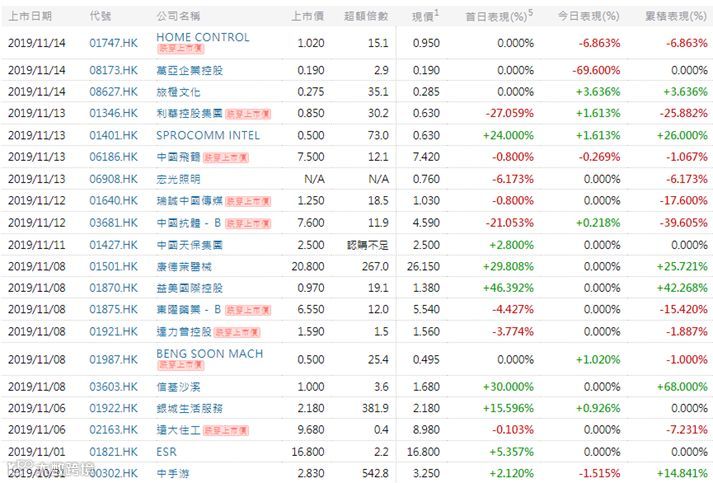Open the 銀城生活服務 company link
713x483 pixels.
(190, 408)
